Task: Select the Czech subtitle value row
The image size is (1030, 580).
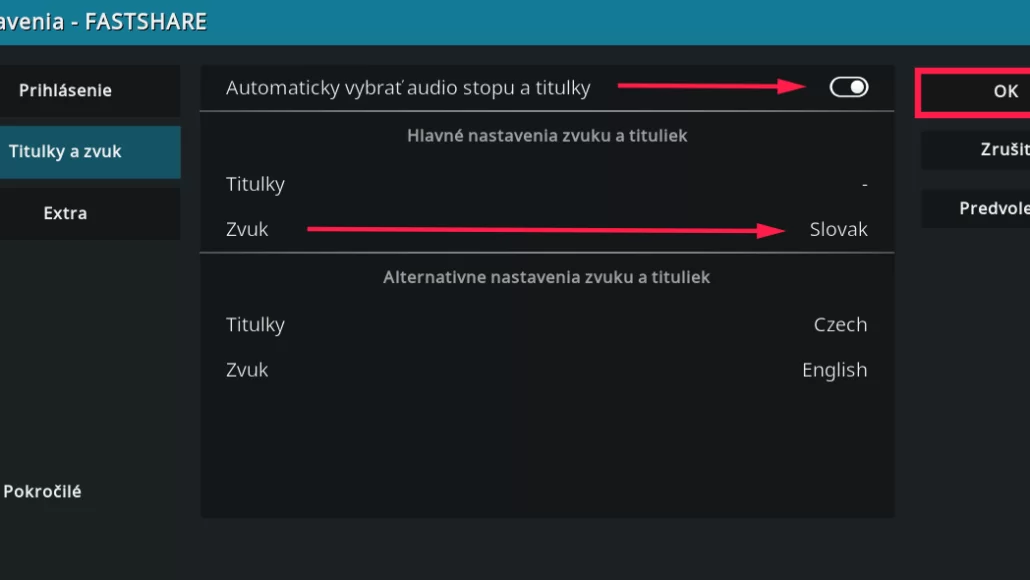Action: click(x=840, y=324)
